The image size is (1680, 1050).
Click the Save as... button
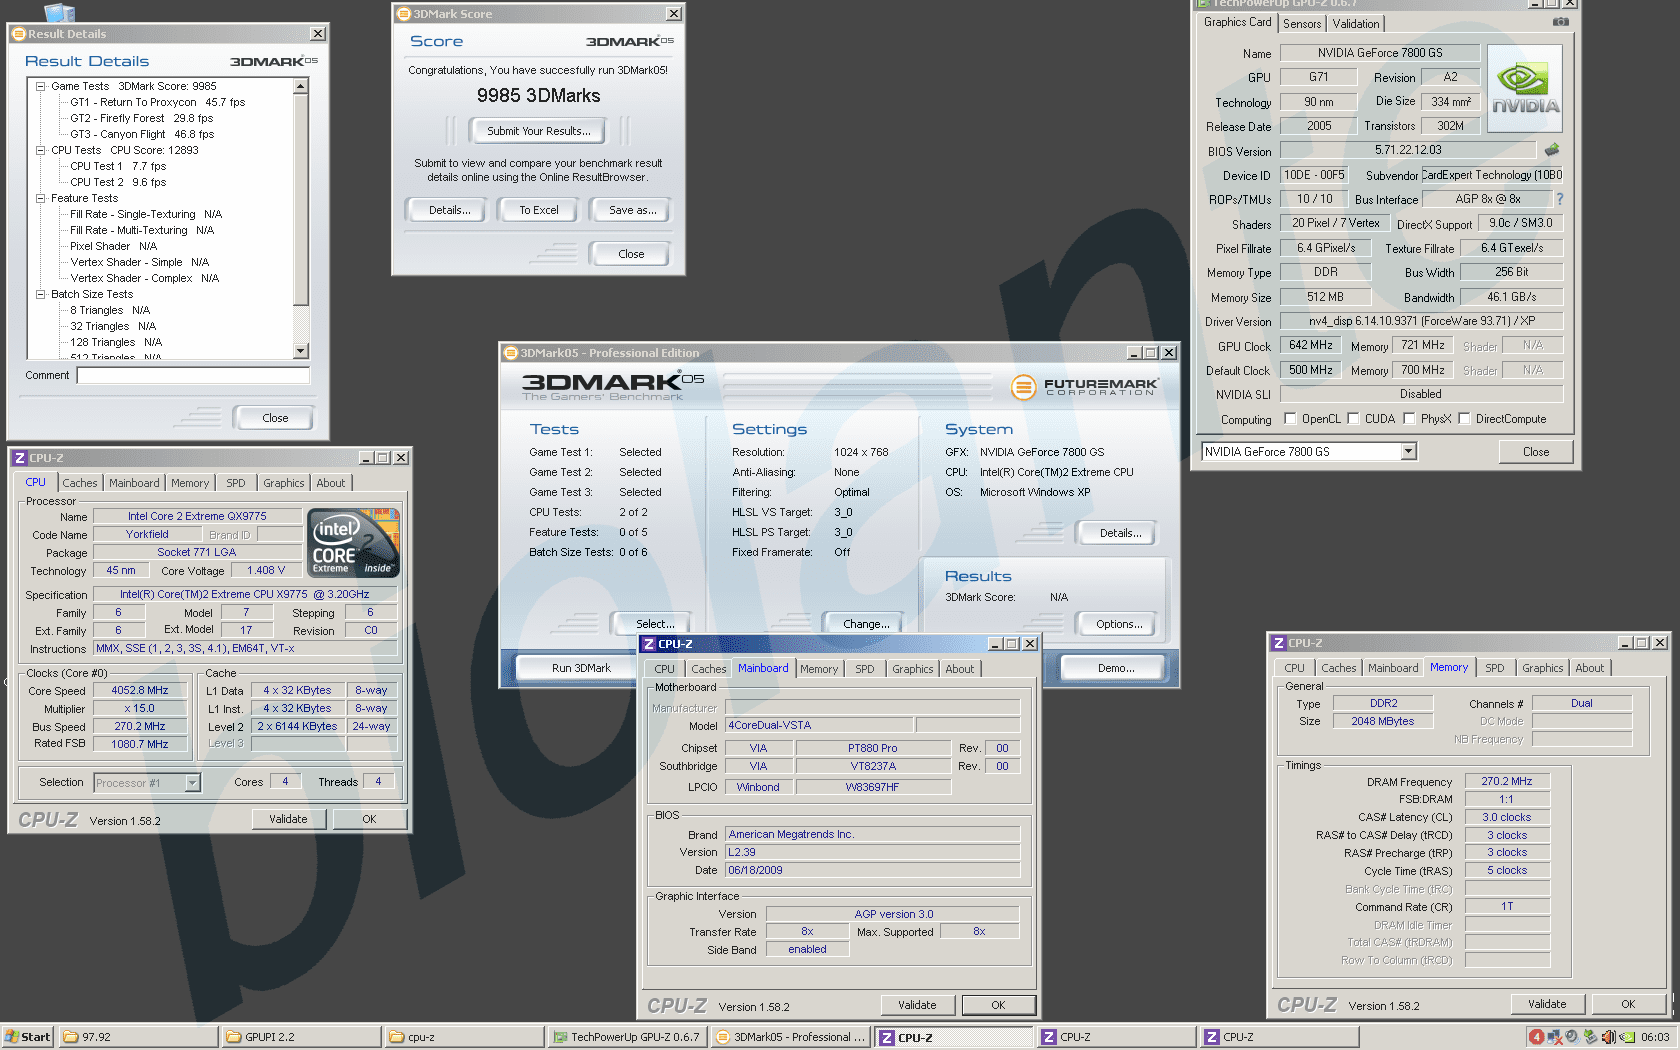632,210
